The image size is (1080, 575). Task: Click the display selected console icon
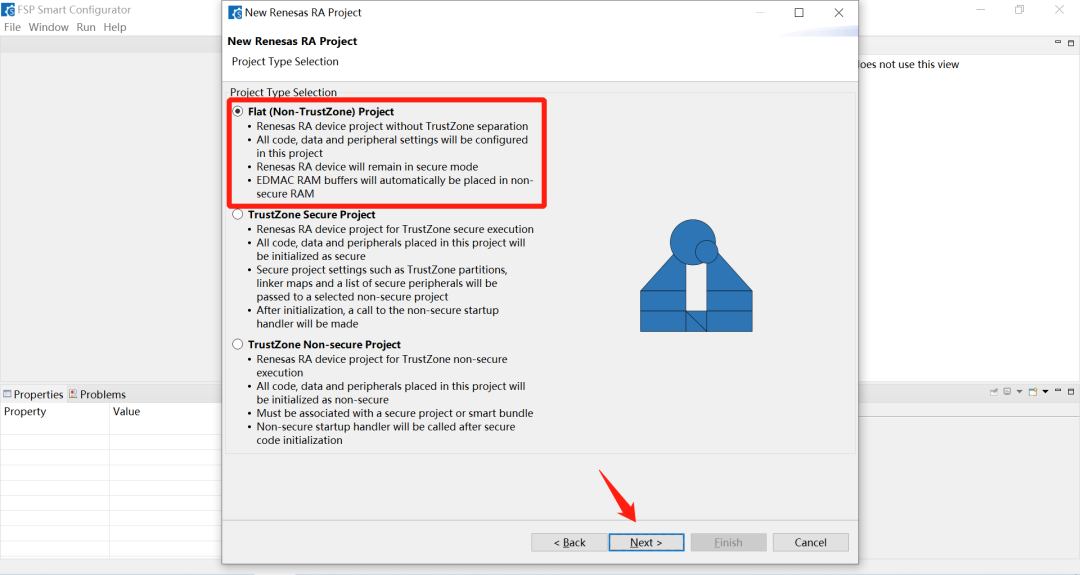(1008, 391)
